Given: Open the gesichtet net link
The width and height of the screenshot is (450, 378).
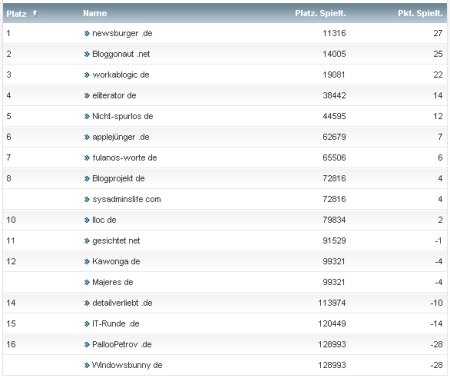Looking at the screenshot, I should (x=116, y=241).
